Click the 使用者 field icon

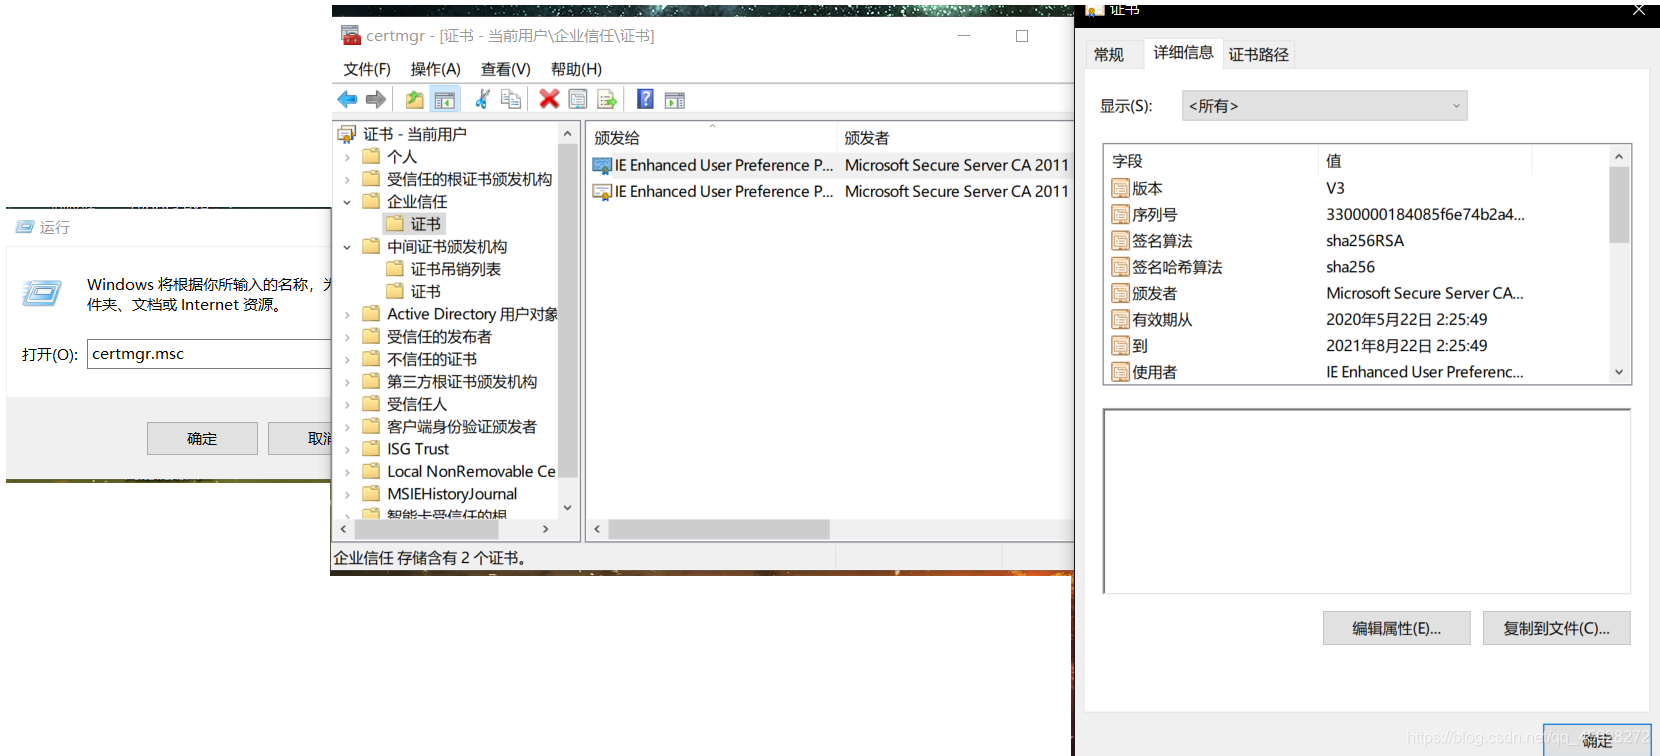[1121, 372]
